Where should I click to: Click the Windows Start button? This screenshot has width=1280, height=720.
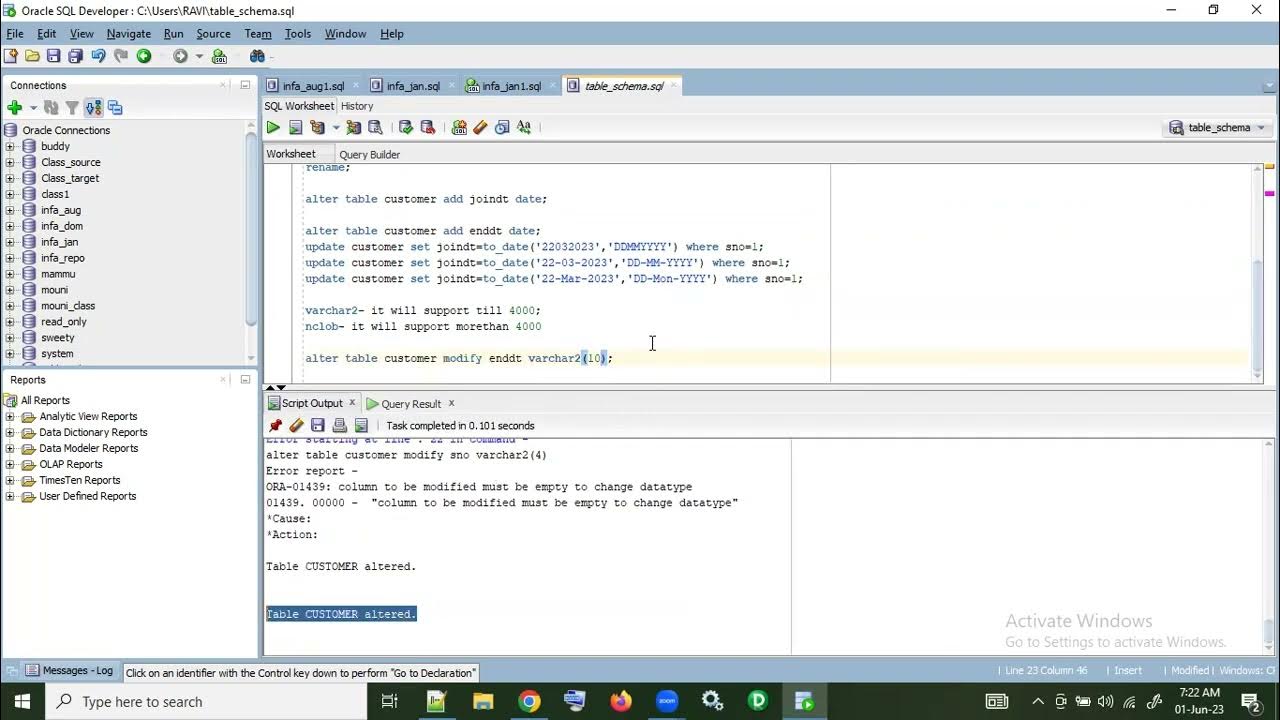click(x=22, y=701)
